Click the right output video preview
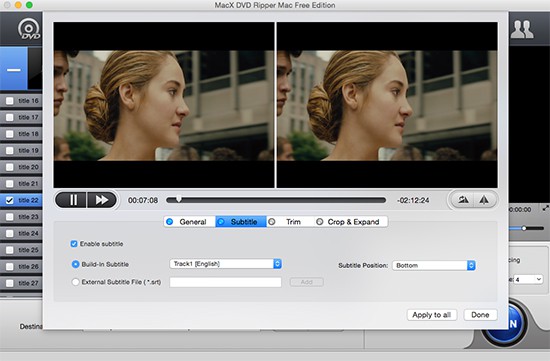 [x=387, y=105]
